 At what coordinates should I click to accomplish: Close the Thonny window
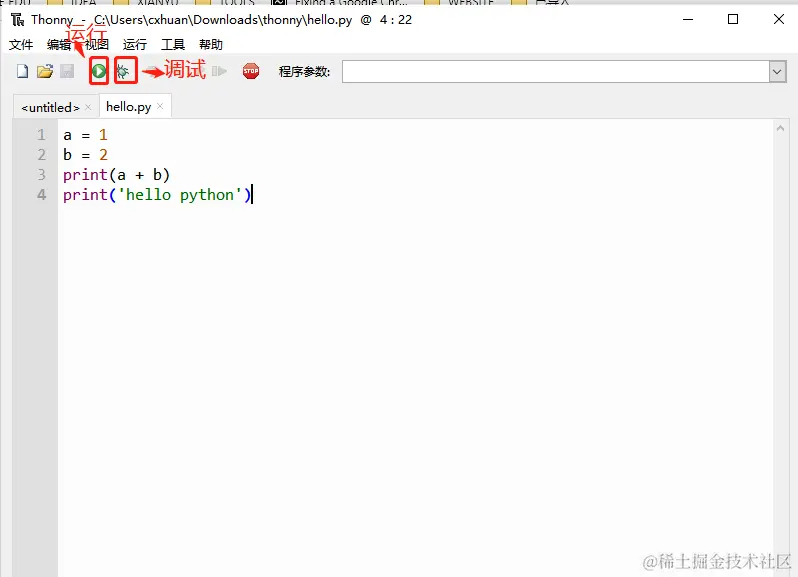[779, 20]
